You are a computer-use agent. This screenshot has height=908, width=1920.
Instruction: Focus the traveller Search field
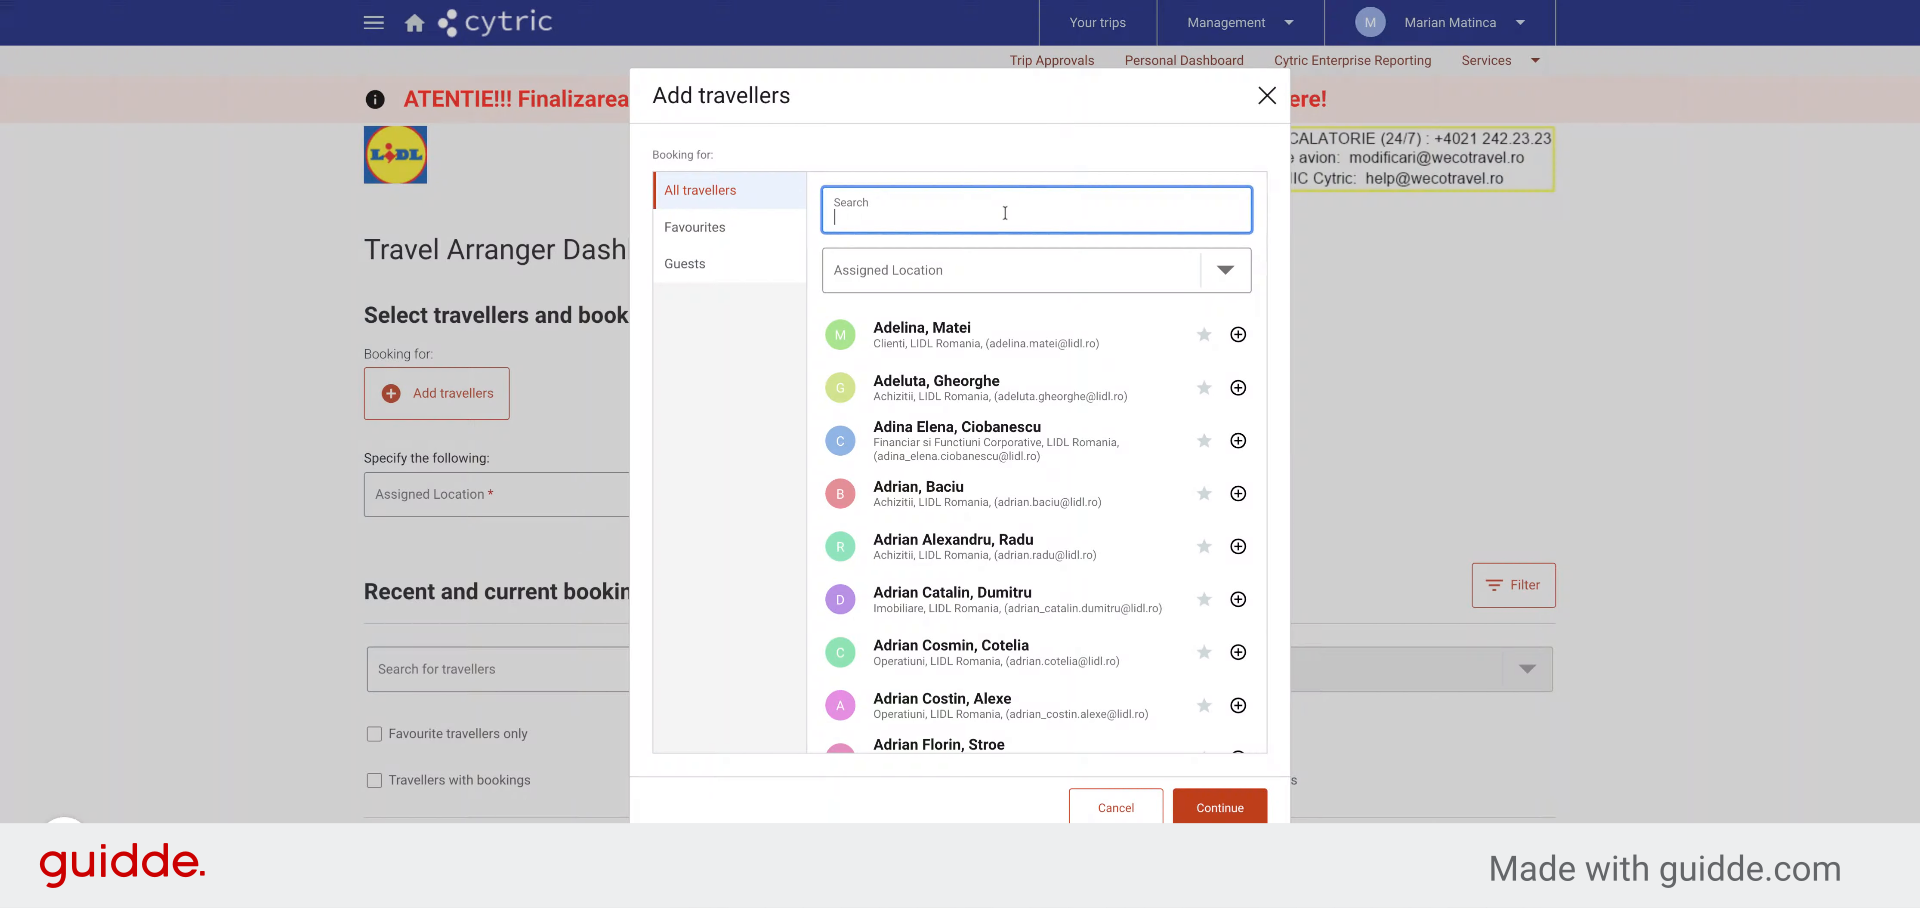(1036, 210)
